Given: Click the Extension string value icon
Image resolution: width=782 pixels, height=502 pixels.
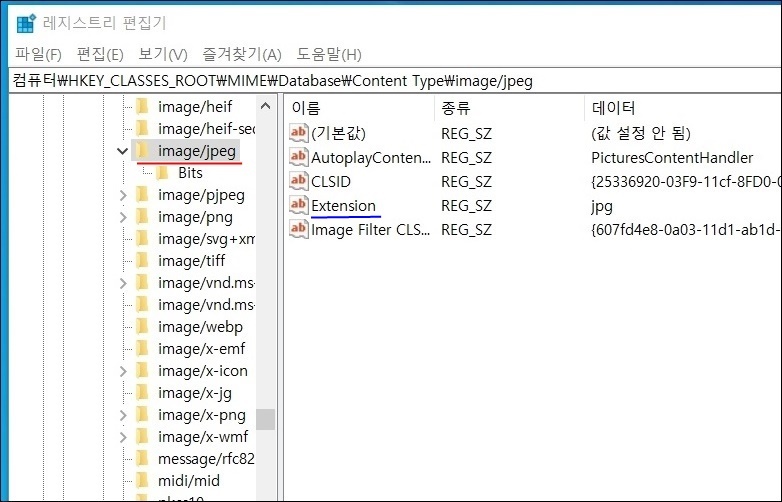Looking at the screenshot, I should tap(298, 205).
